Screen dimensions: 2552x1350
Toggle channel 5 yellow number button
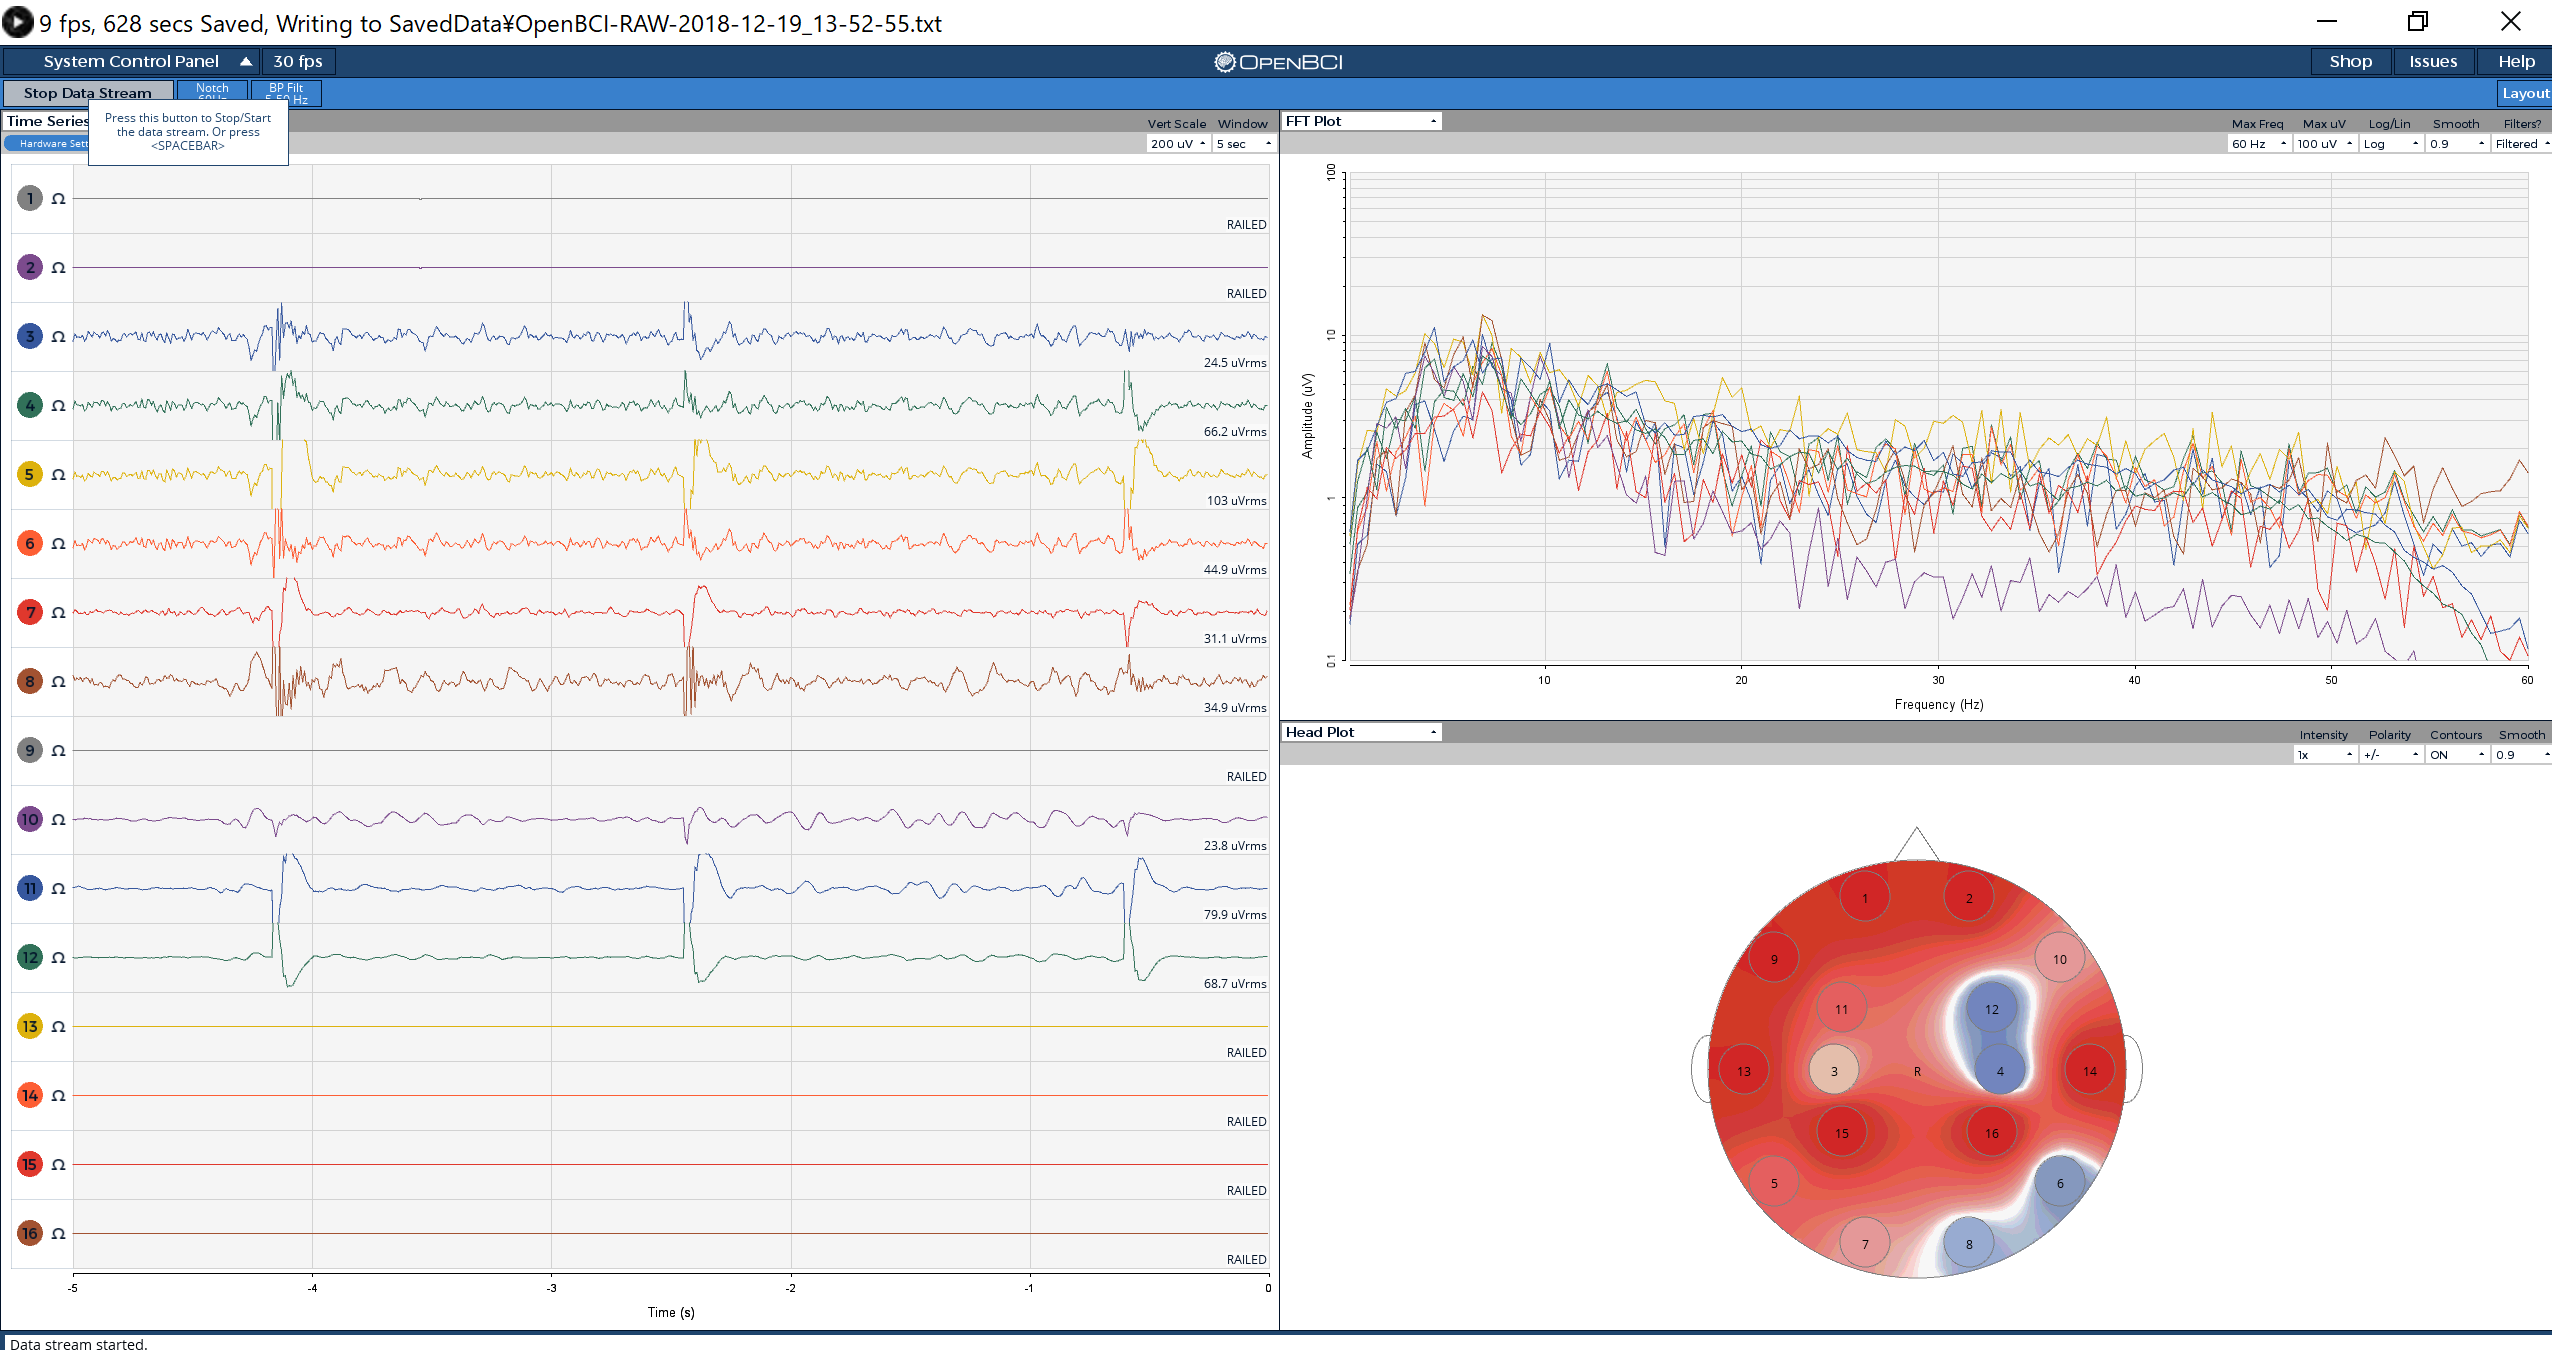[x=30, y=474]
